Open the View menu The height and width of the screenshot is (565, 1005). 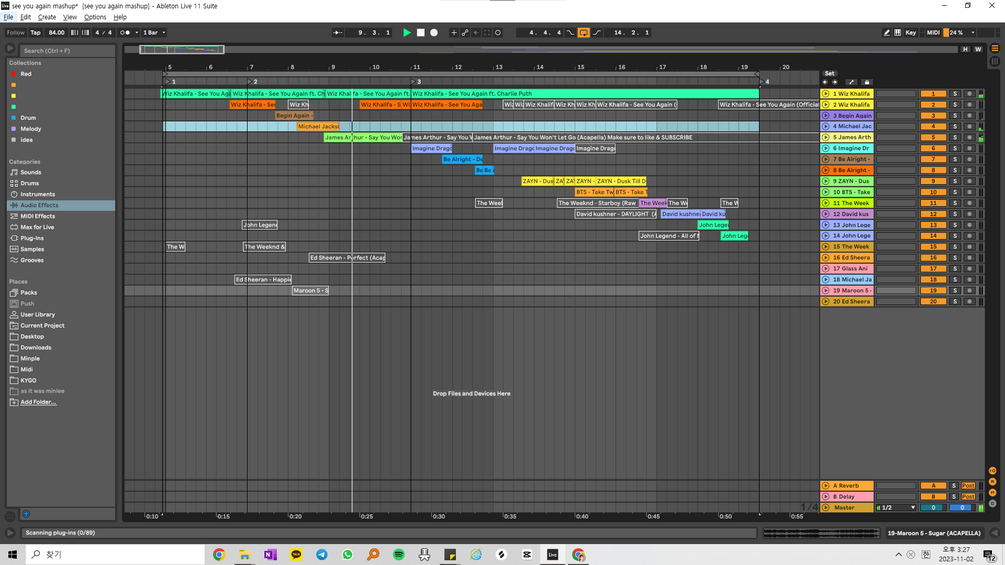coord(70,17)
